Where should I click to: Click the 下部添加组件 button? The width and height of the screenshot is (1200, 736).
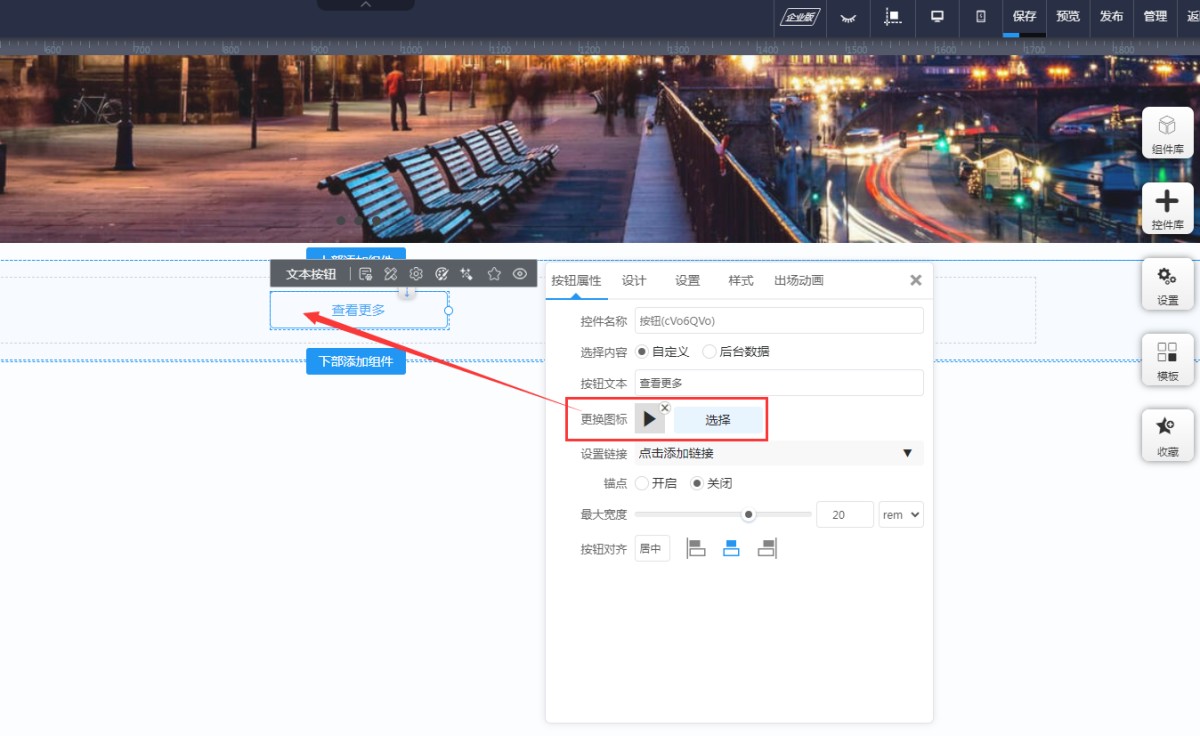click(x=356, y=361)
